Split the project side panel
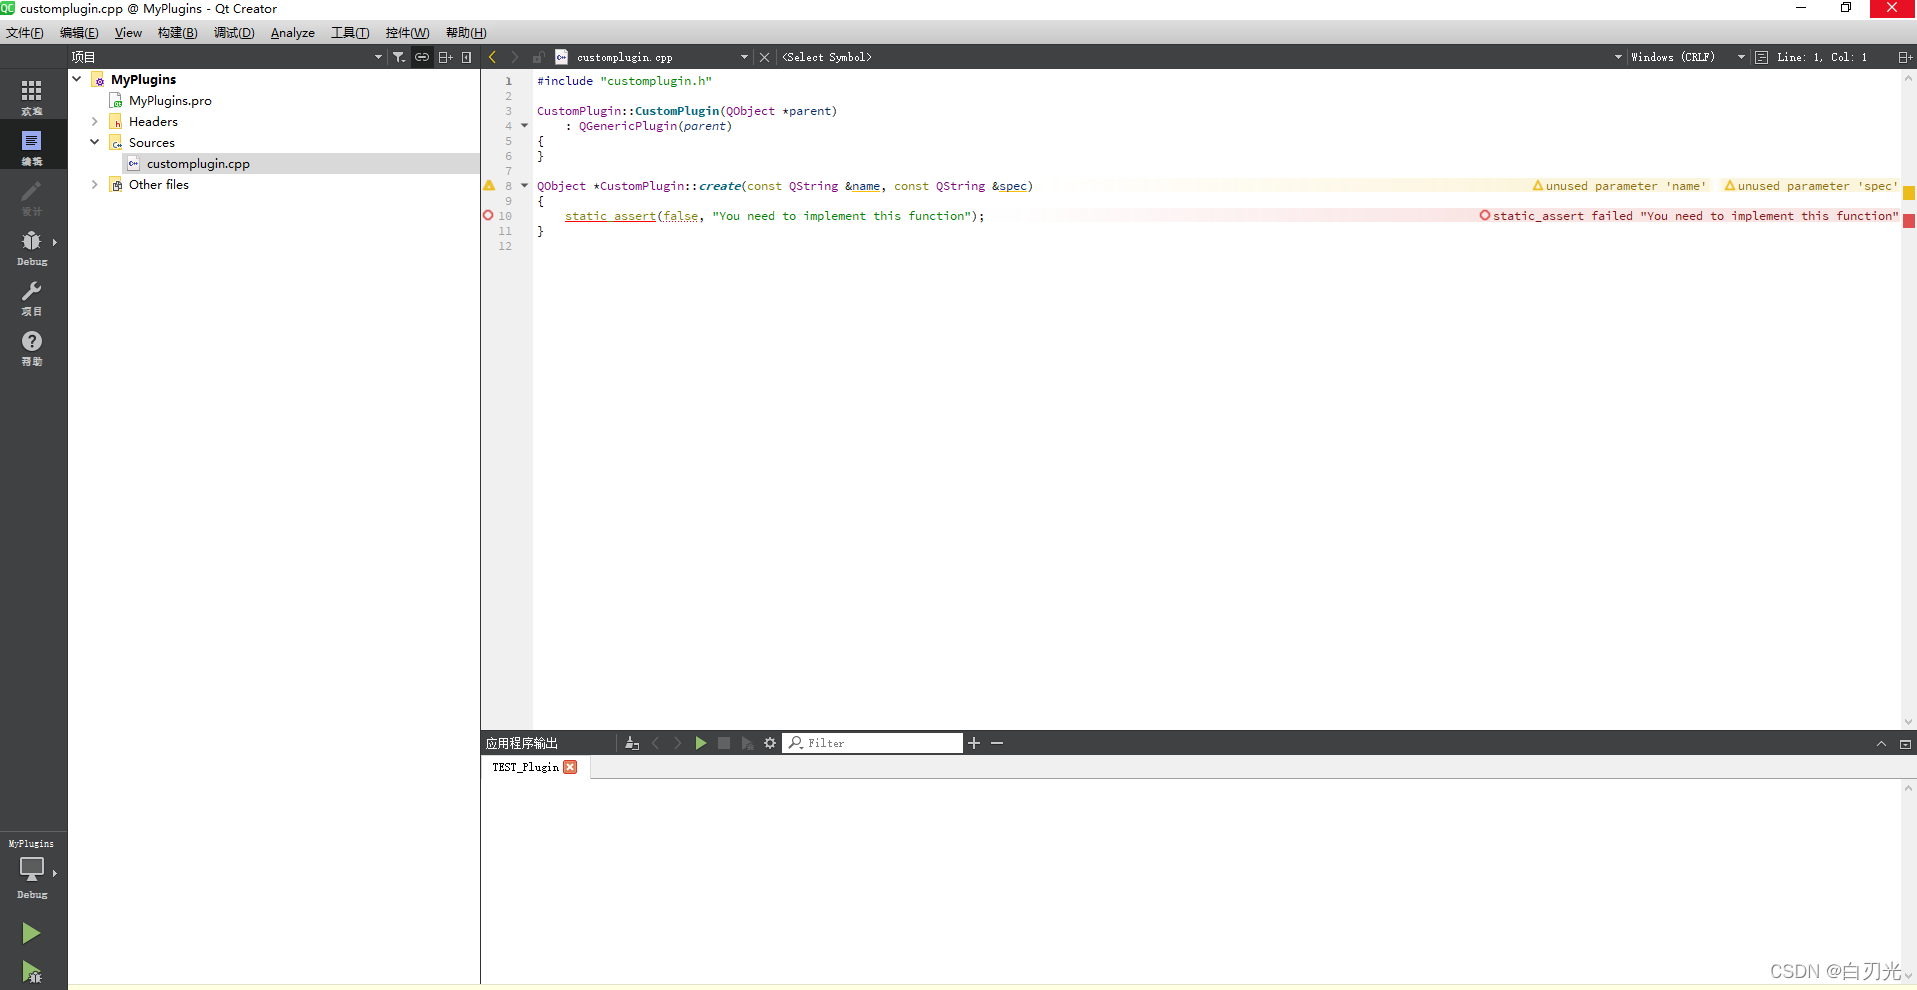 click(446, 57)
